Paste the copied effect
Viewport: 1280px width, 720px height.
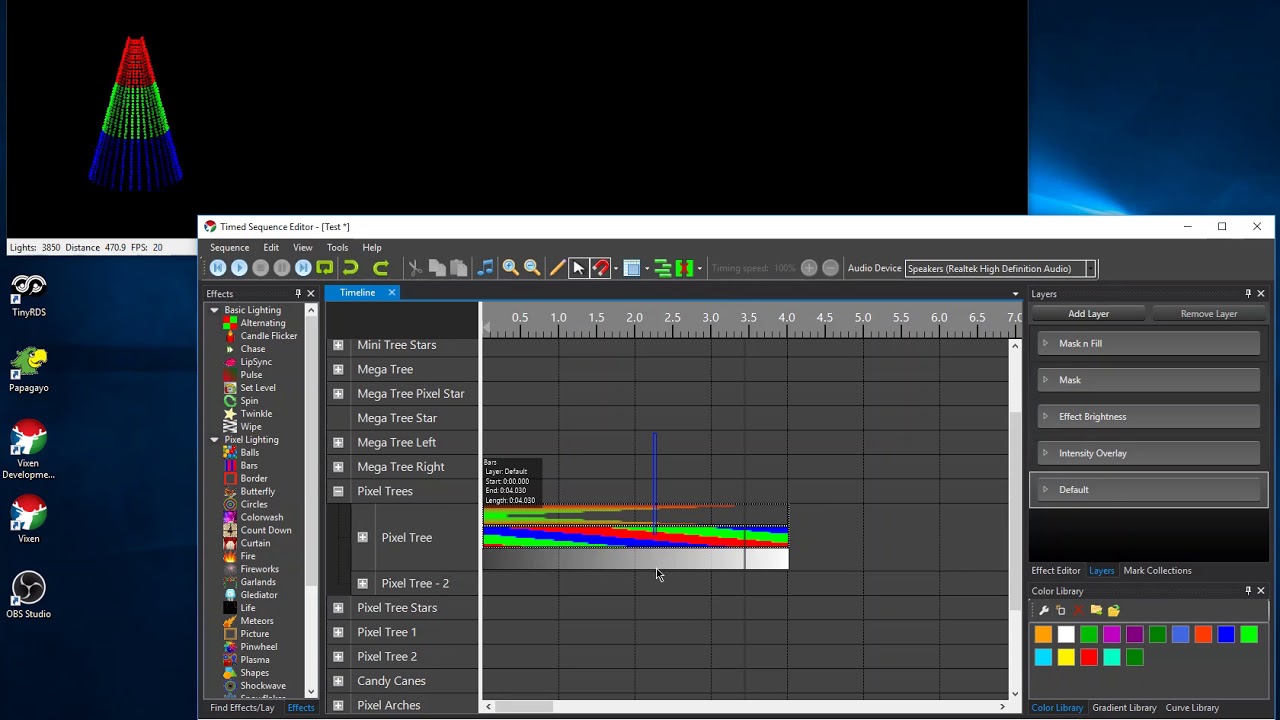459,268
